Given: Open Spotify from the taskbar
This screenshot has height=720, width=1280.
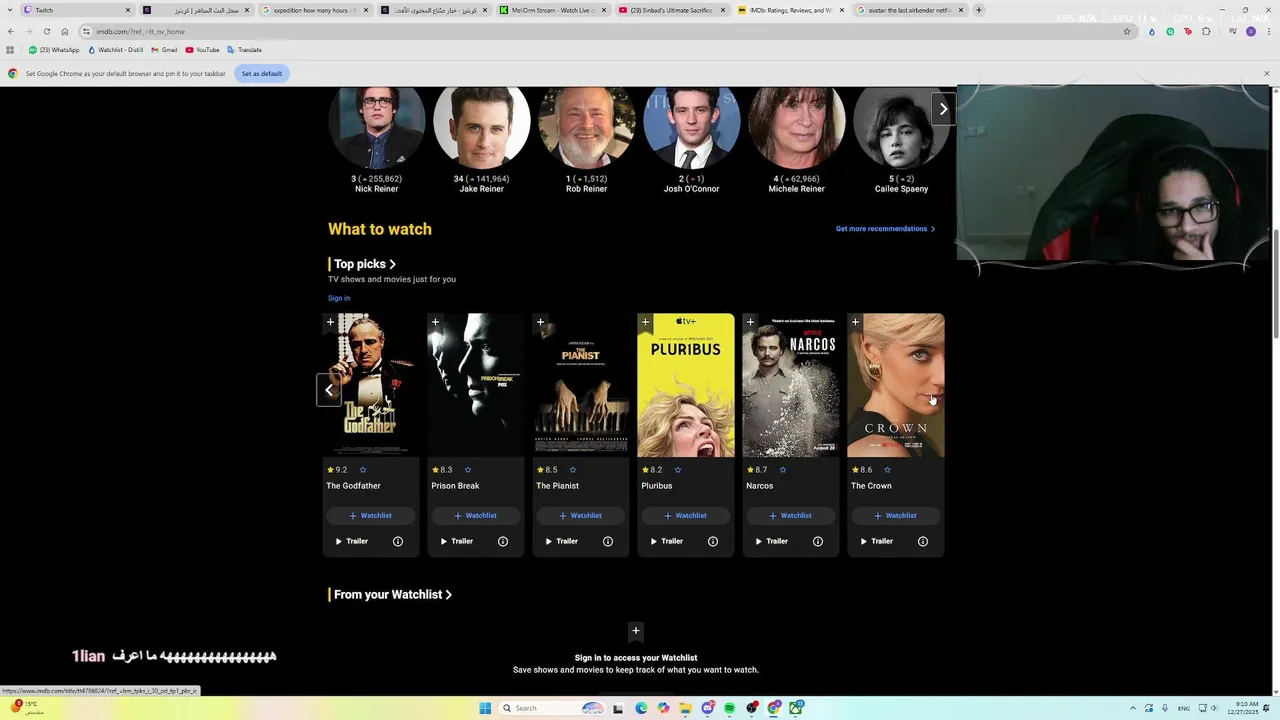Looking at the screenshot, I should [729, 708].
